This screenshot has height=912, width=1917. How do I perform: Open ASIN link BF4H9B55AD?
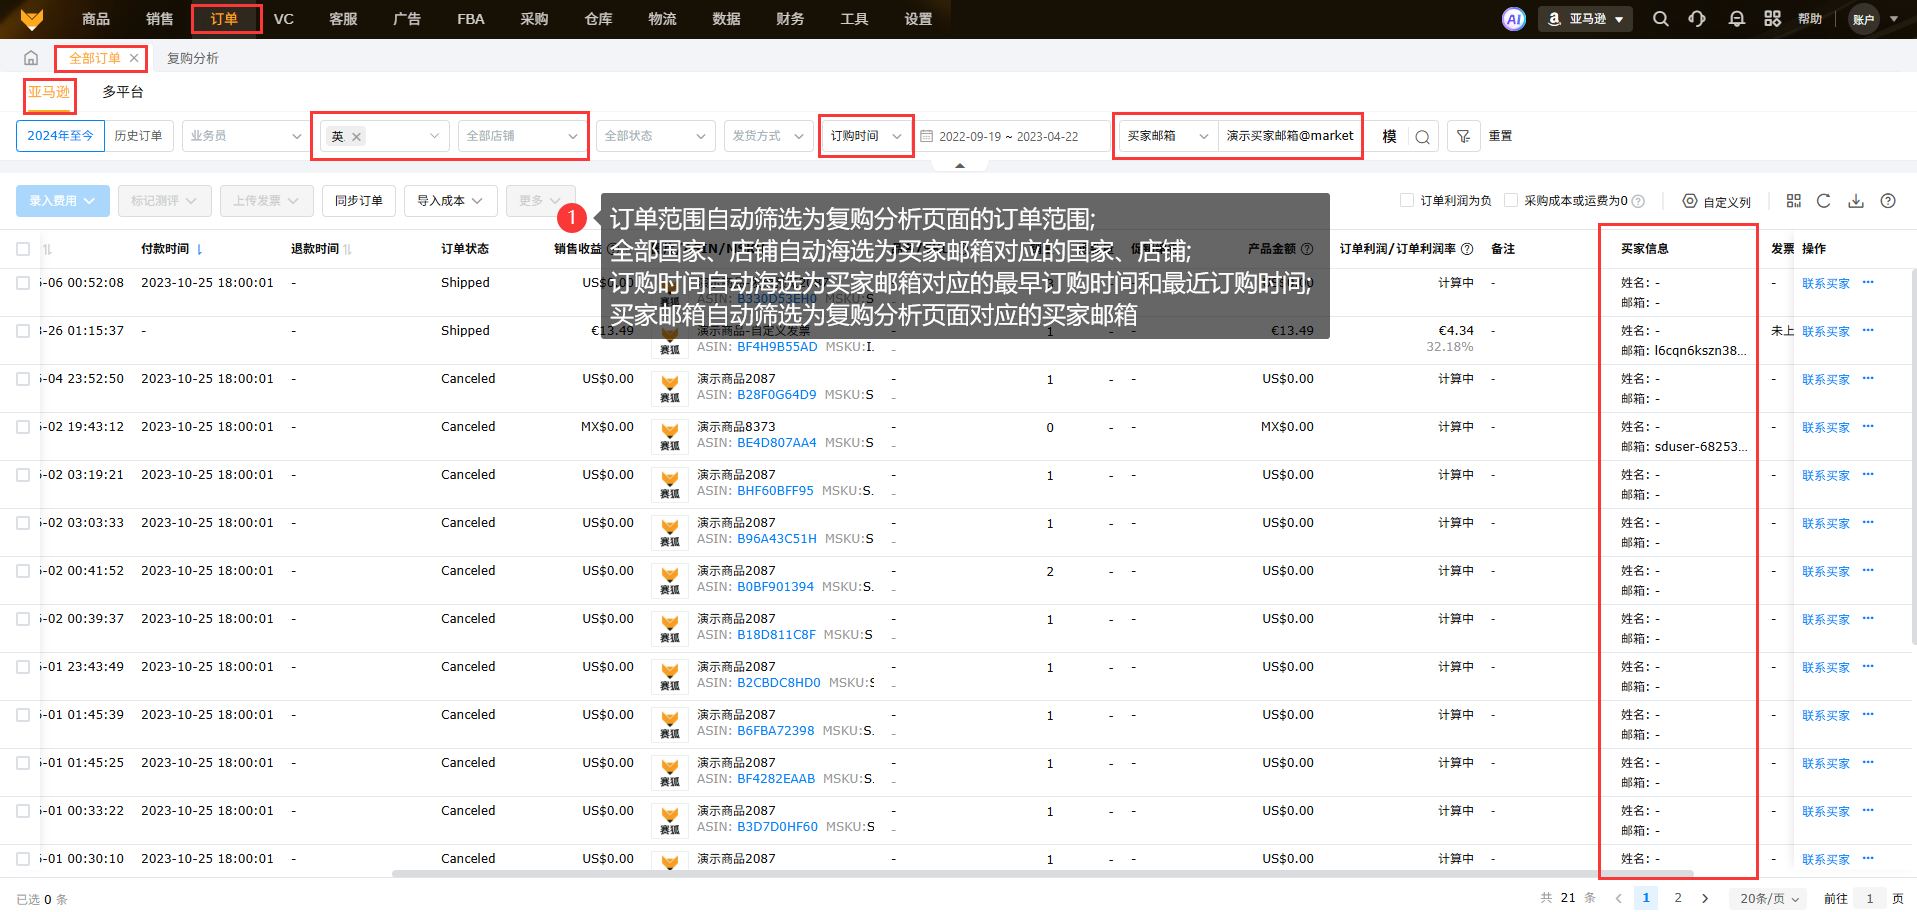click(777, 347)
